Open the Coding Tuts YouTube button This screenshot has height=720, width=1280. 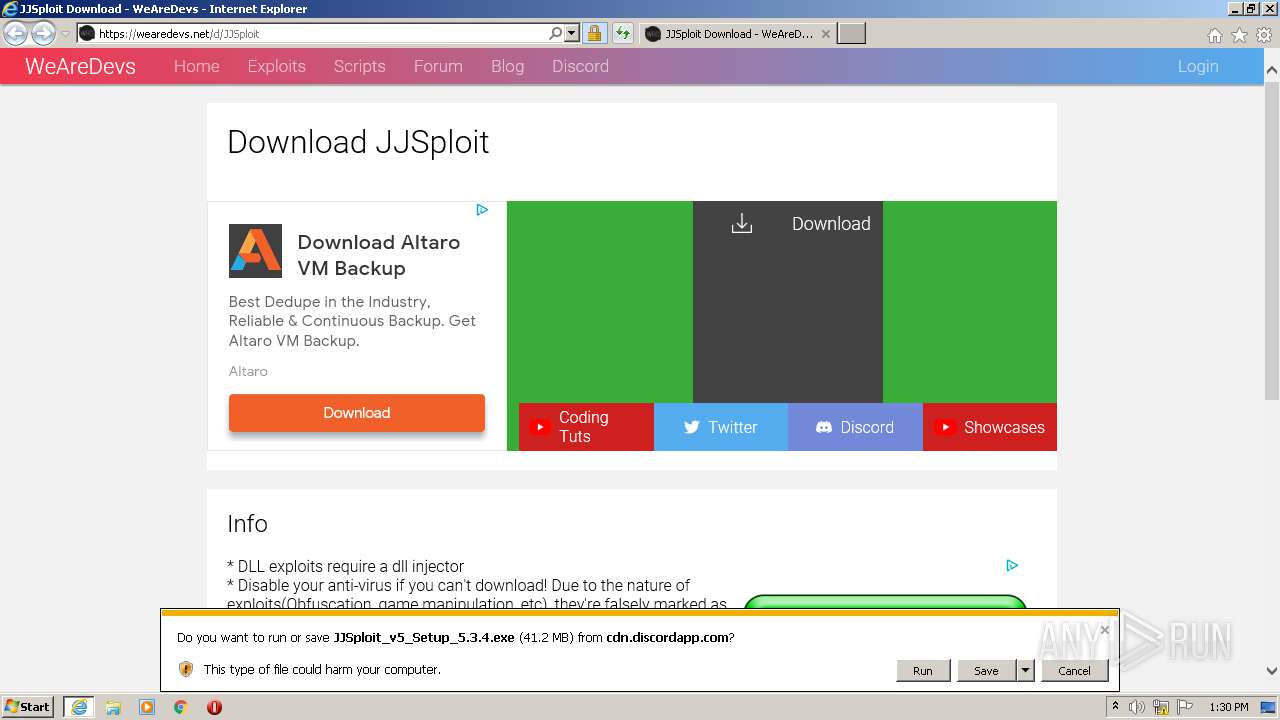586,427
